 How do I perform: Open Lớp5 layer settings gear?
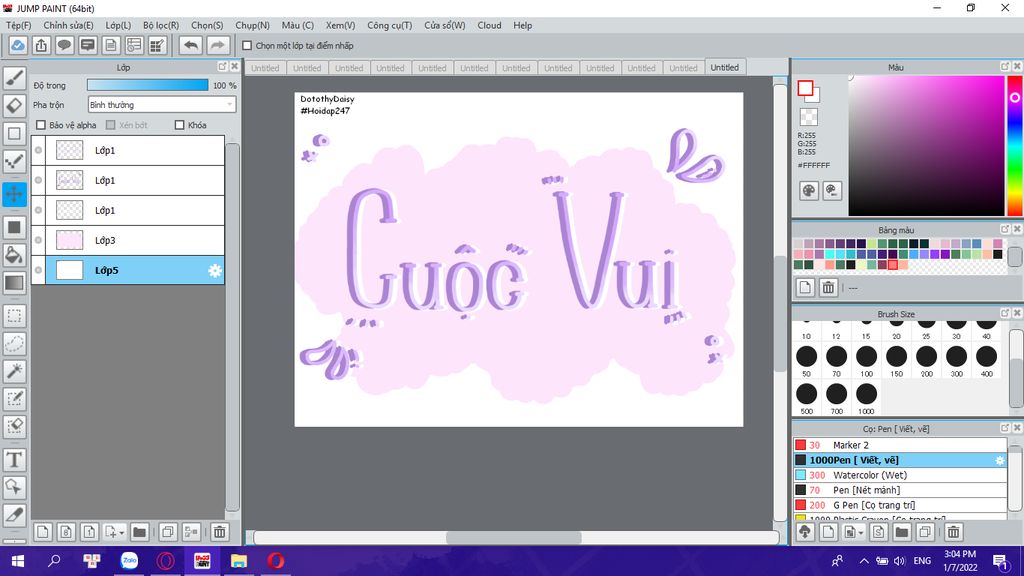coord(215,270)
